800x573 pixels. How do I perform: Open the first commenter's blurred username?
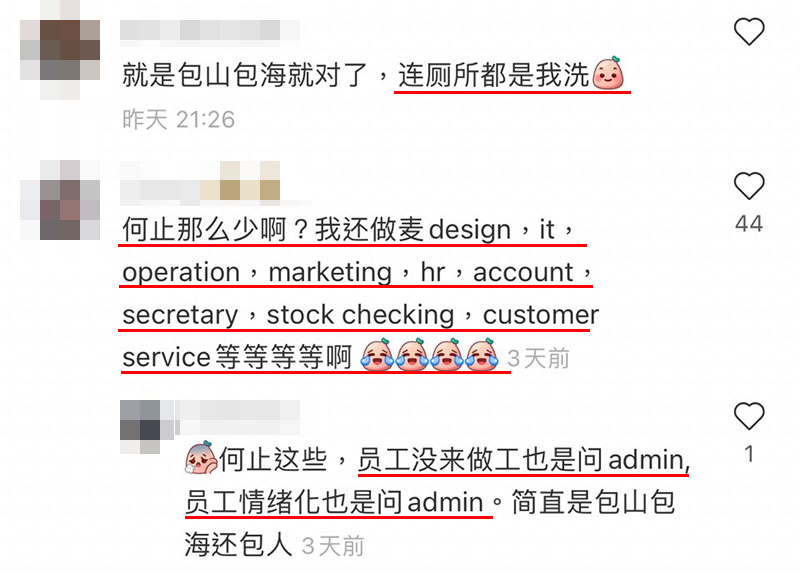point(210,30)
